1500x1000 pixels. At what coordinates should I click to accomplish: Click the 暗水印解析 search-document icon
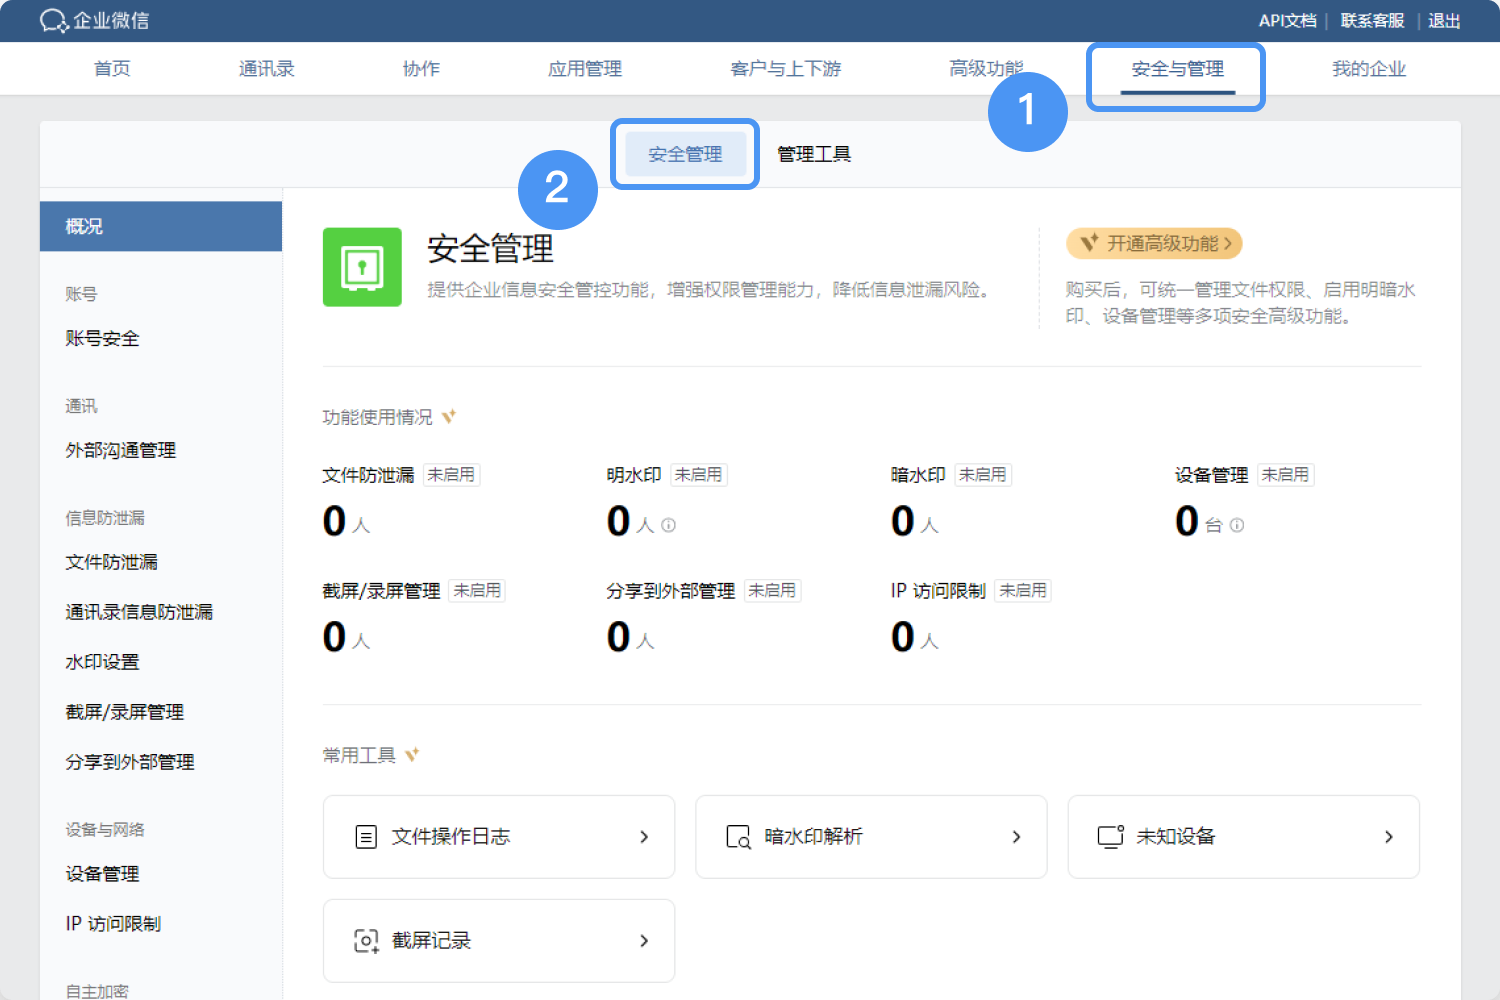pos(738,837)
